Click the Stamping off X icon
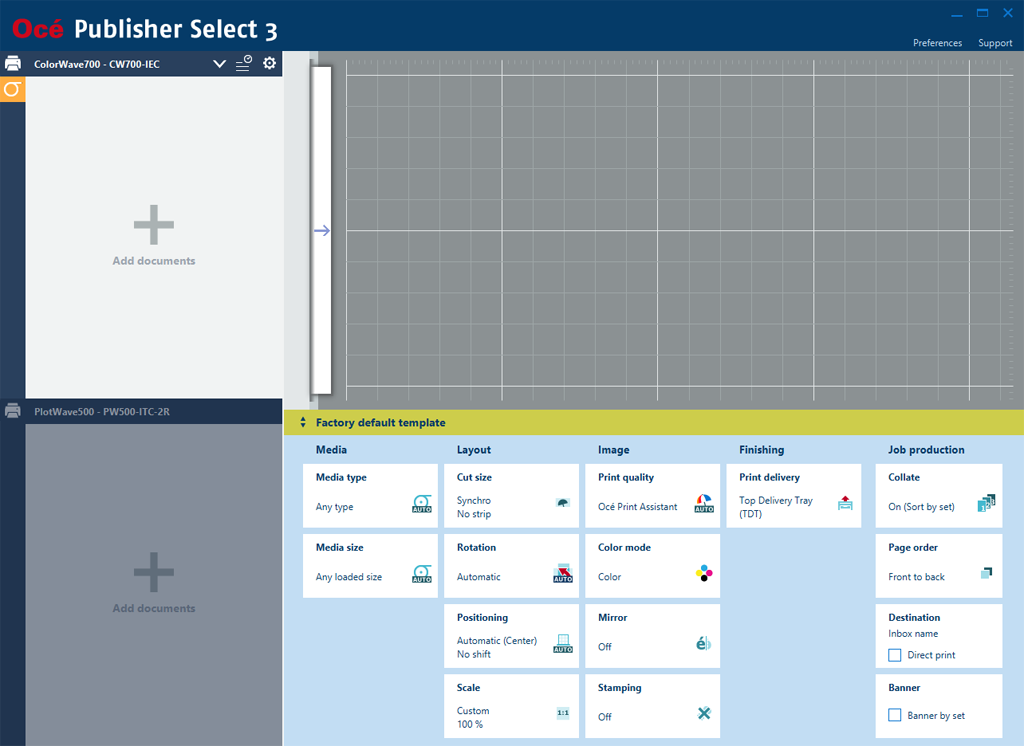 [x=704, y=713]
